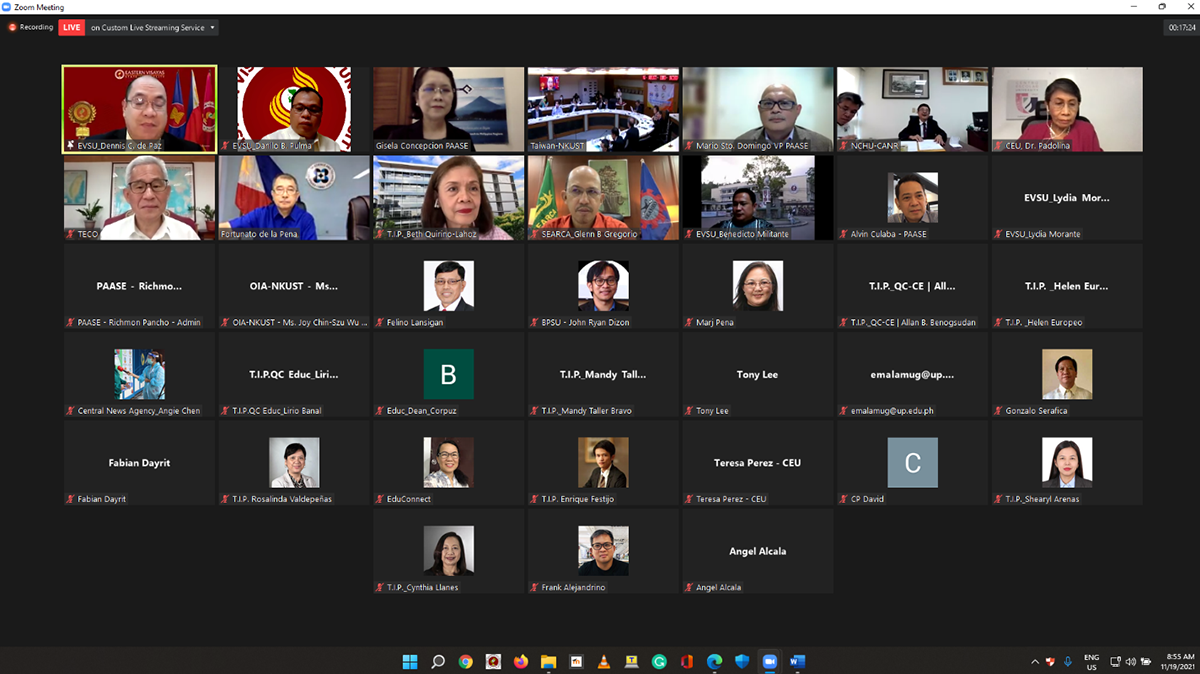
Task: Select the Fabian Dayrit participant tile
Action: click(139, 463)
